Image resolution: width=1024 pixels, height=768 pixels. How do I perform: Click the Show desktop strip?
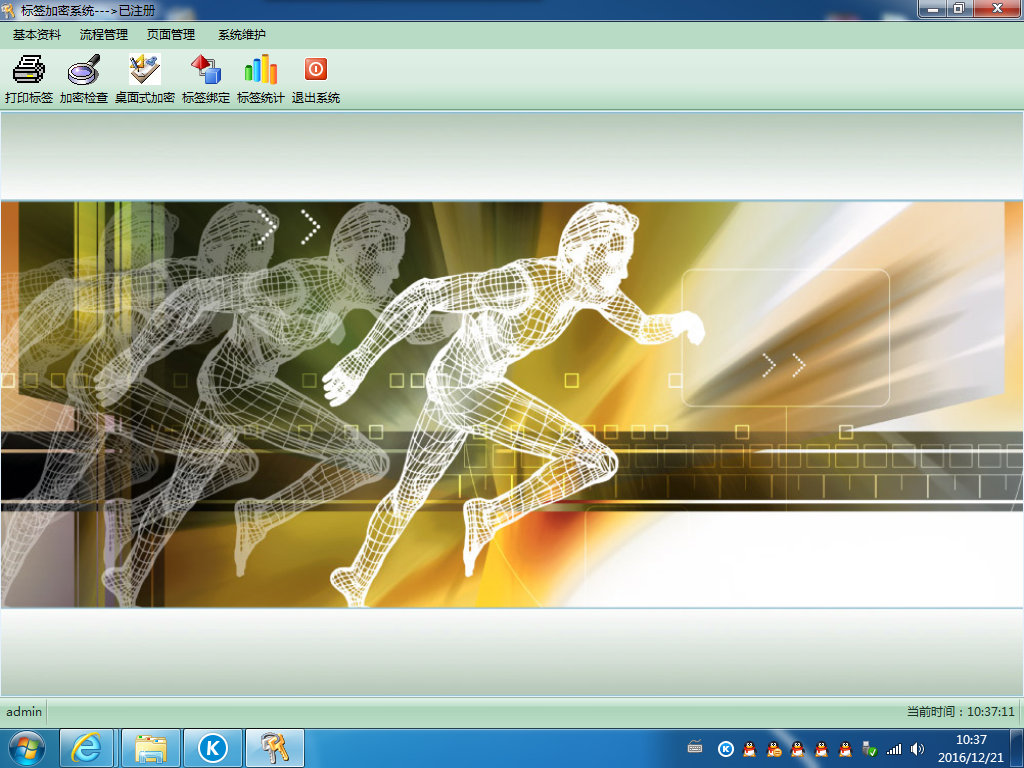click(1019, 748)
